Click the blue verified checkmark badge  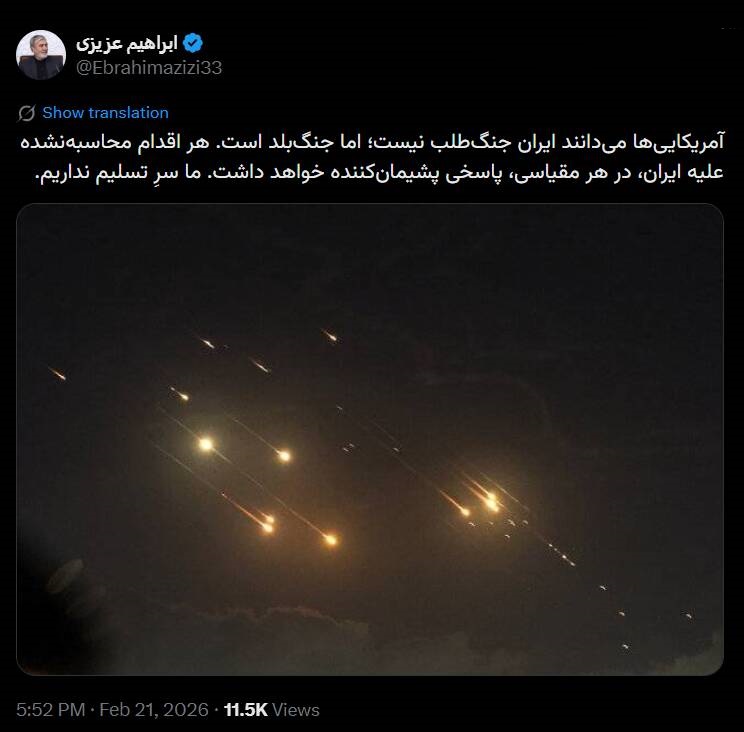click(193, 43)
